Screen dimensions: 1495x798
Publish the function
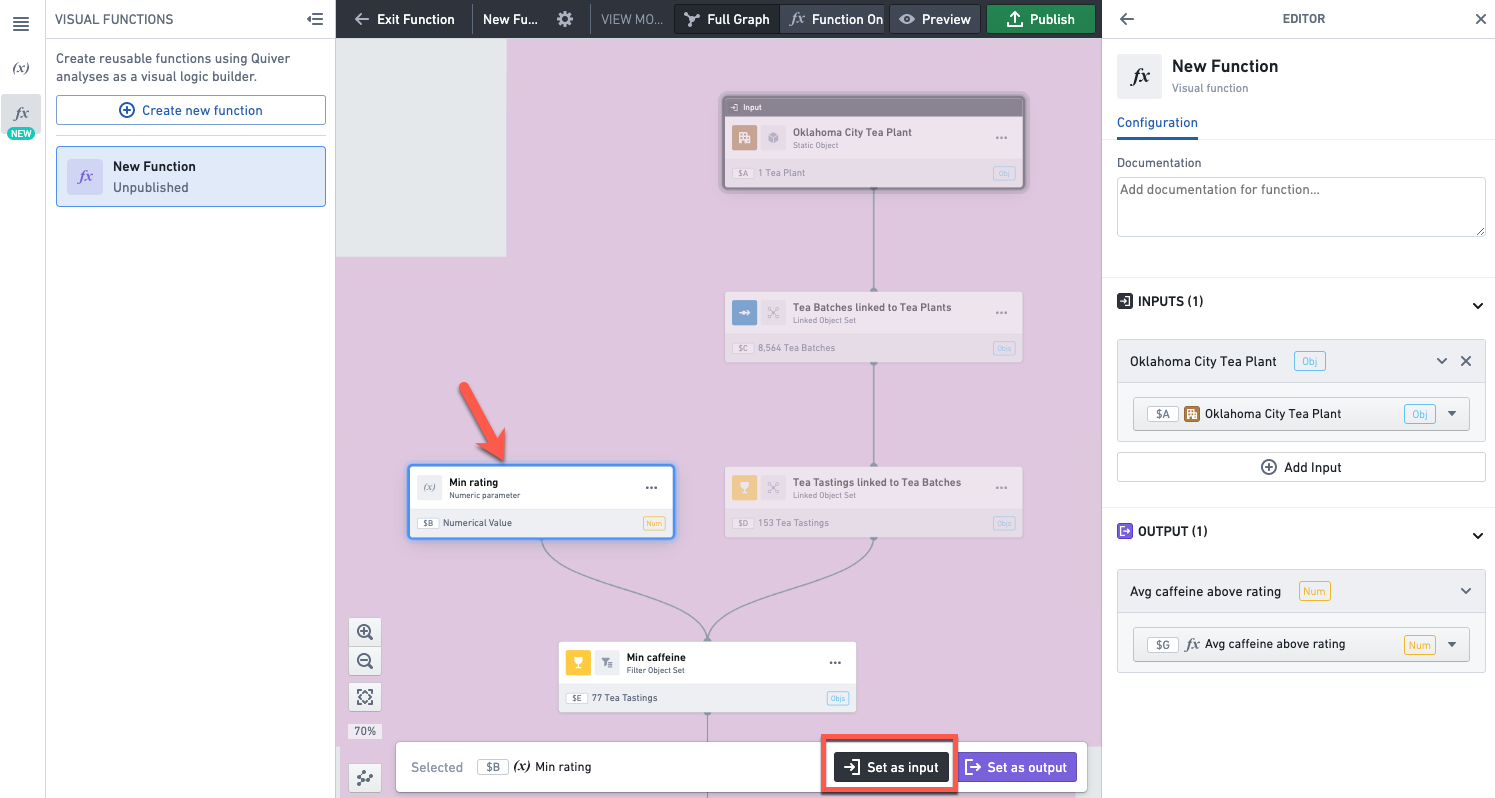tap(1041, 19)
